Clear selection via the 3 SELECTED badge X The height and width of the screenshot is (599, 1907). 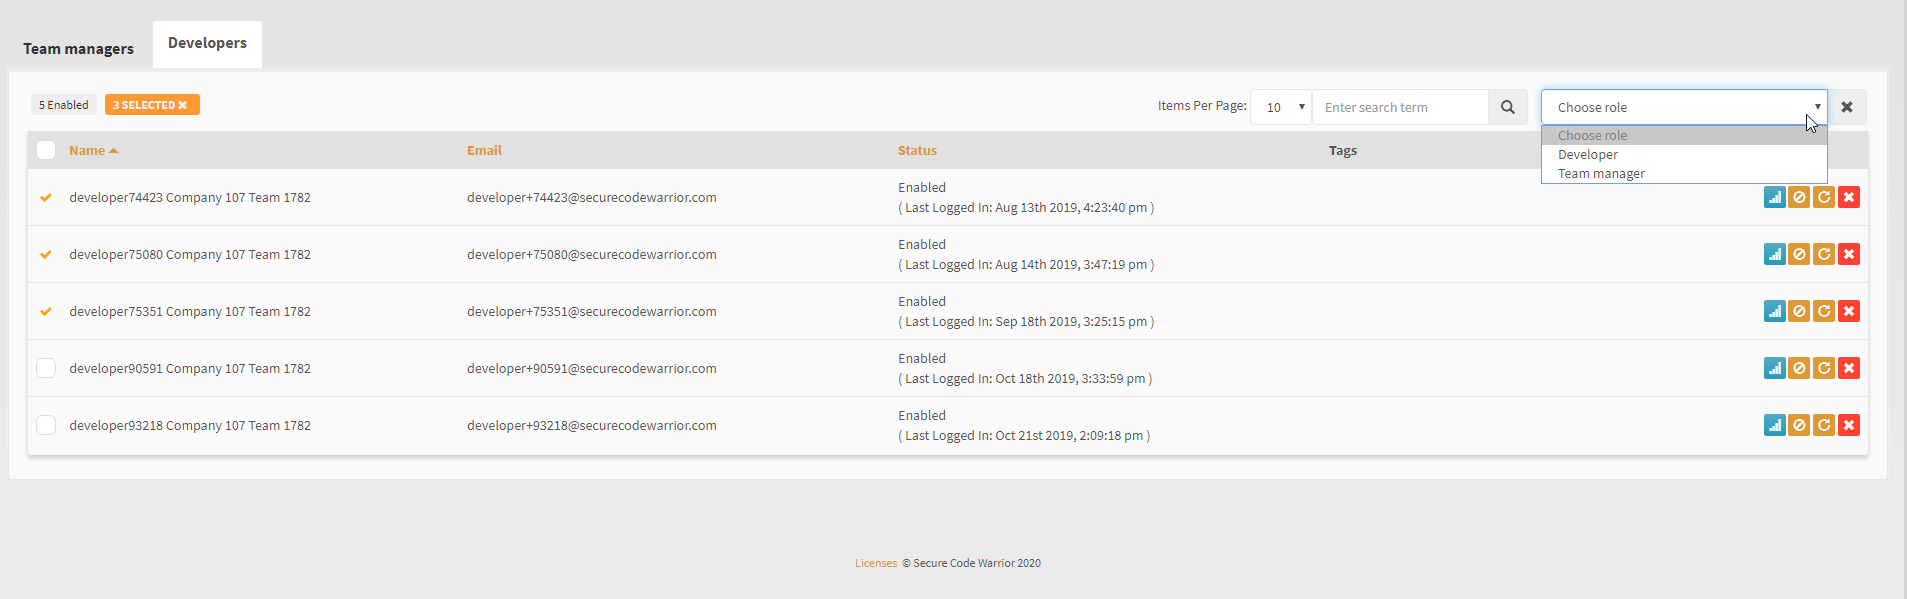pos(183,105)
